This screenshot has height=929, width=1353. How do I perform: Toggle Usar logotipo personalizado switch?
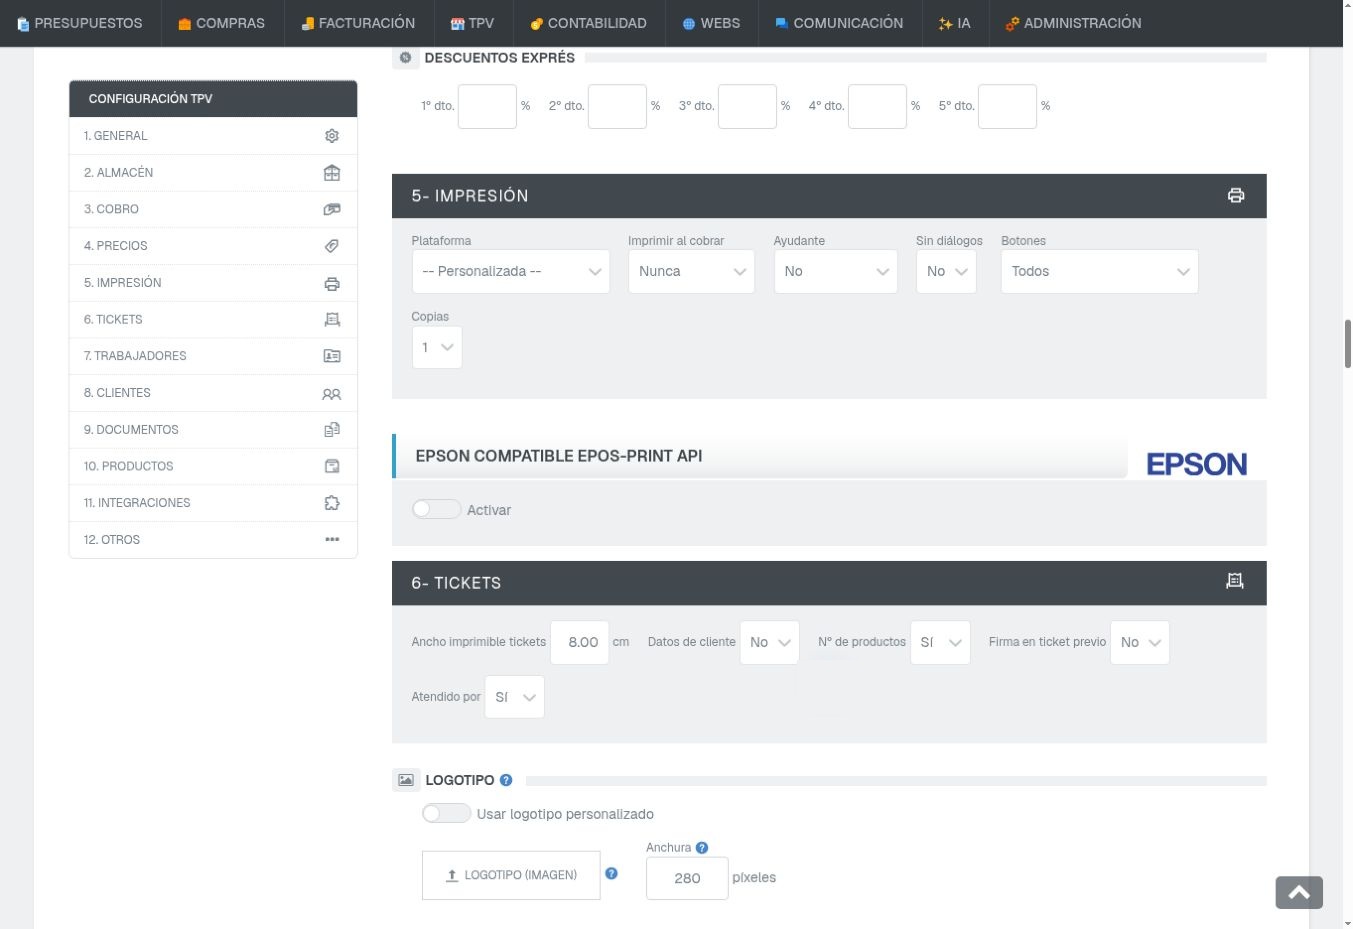coord(446,814)
